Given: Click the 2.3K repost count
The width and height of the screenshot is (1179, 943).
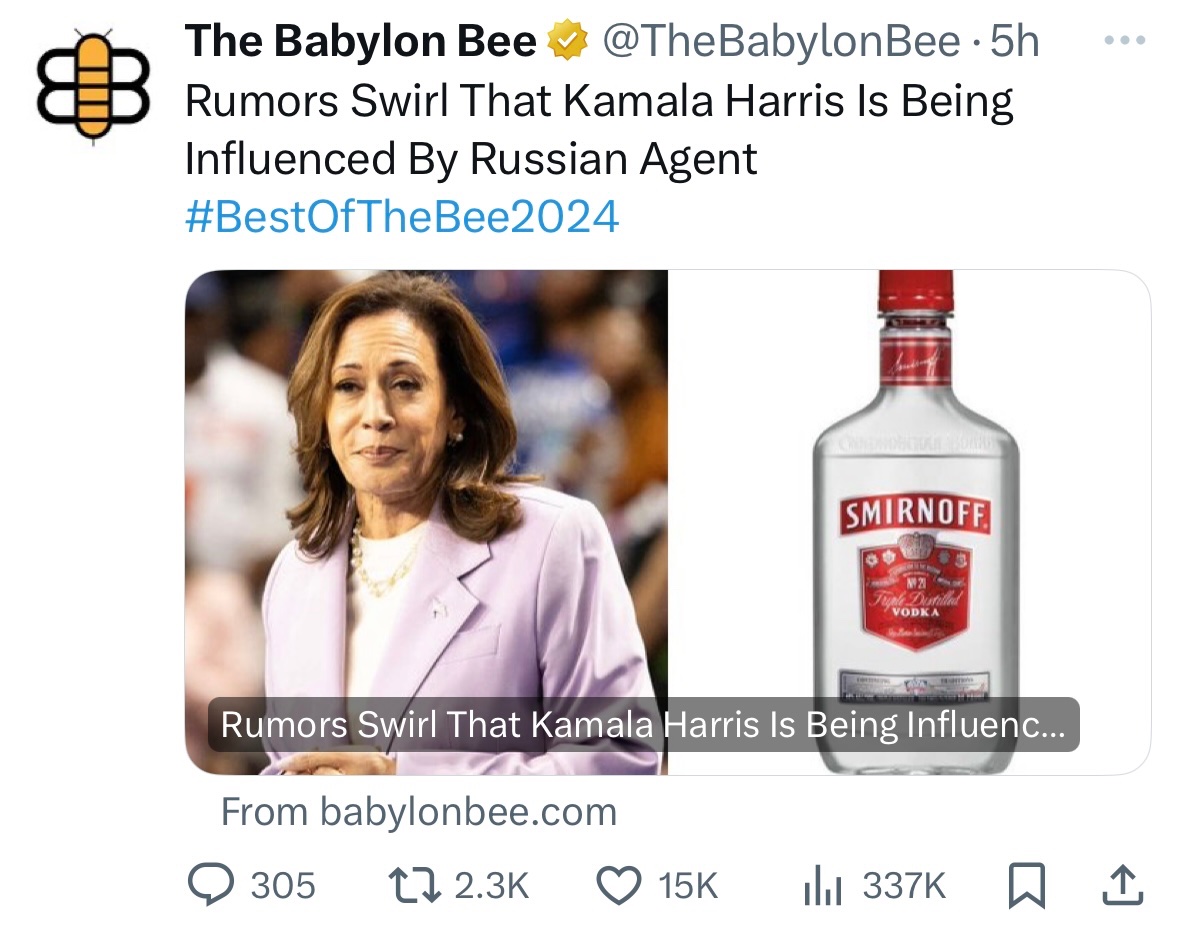Looking at the screenshot, I should tap(491, 885).
